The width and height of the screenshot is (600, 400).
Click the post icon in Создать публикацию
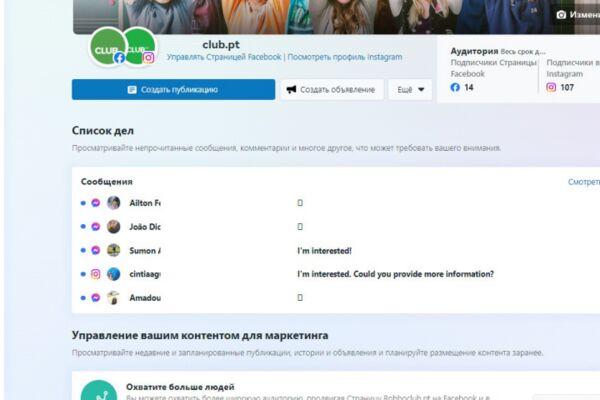(x=132, y=90)
